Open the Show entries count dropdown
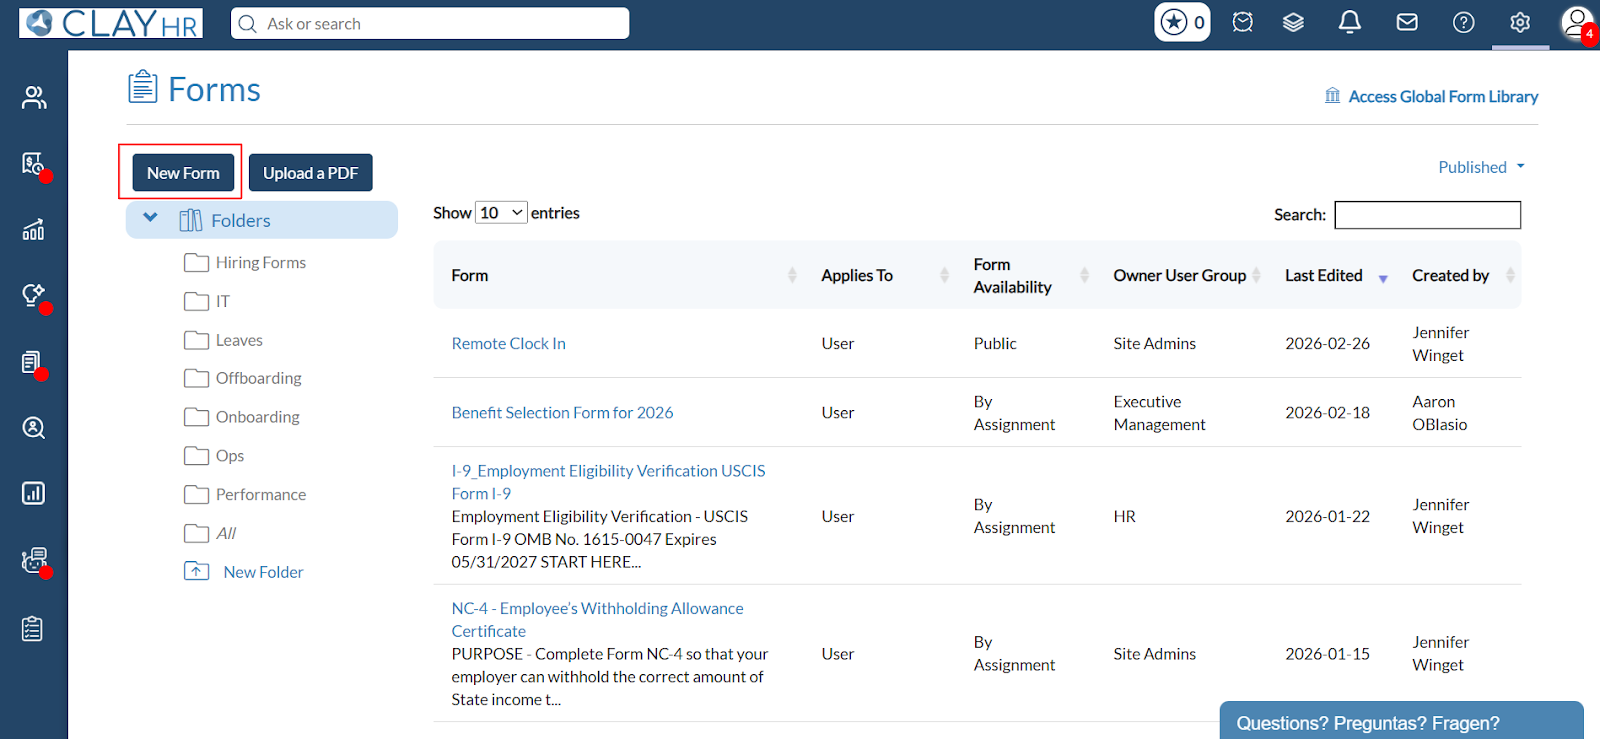Image resolution: width=1600 pixels, height=739 pixels. (x=501, y=212)
